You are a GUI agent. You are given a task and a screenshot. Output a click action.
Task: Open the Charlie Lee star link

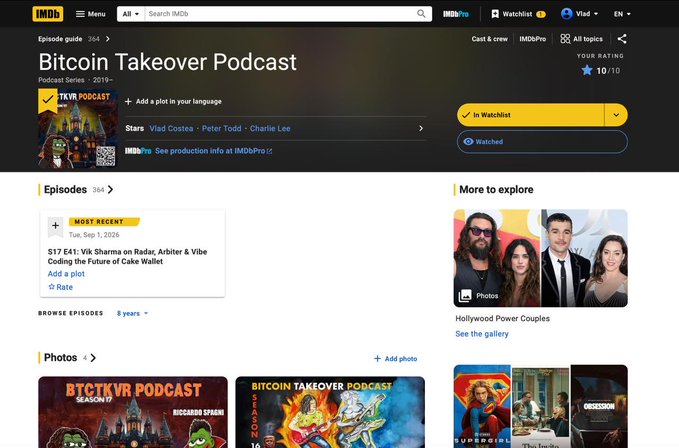click(x=270, y=129)
